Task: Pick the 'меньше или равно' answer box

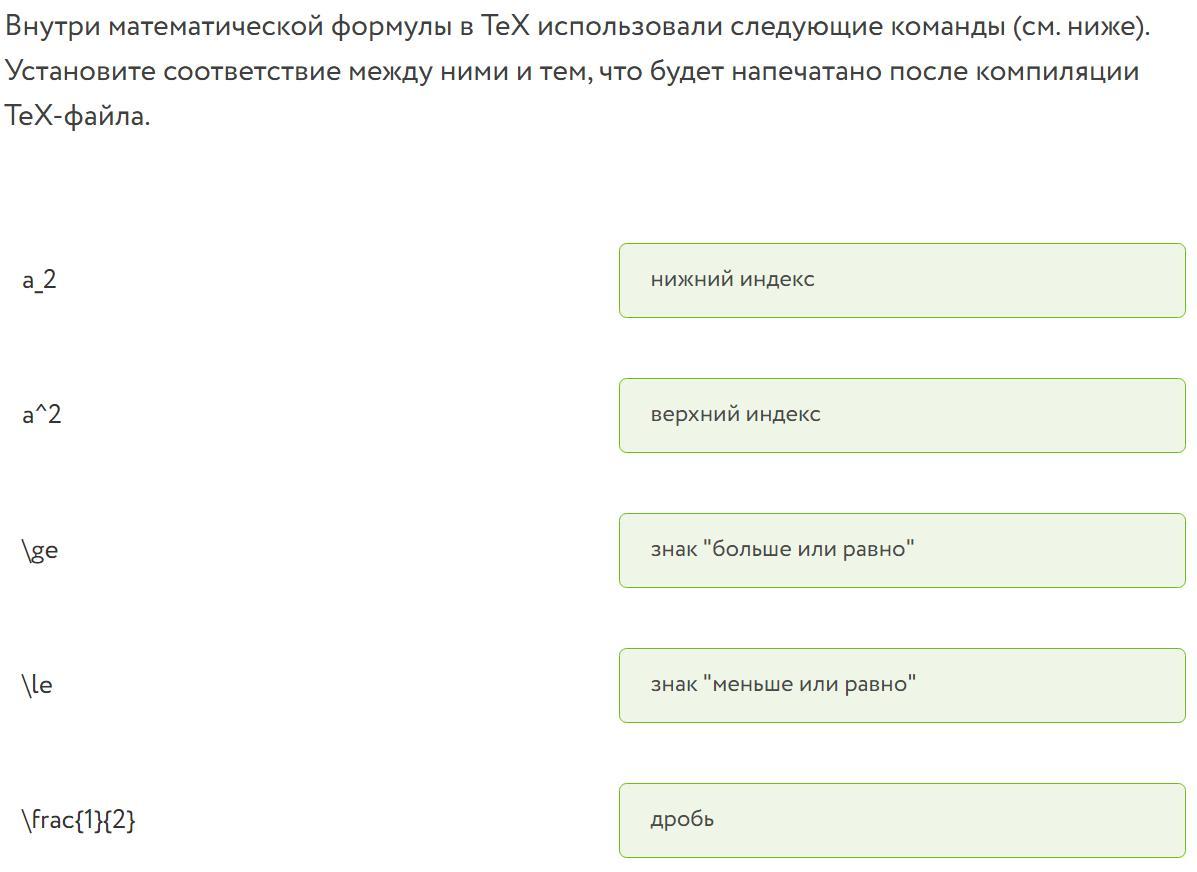Action: click(901, 685)
